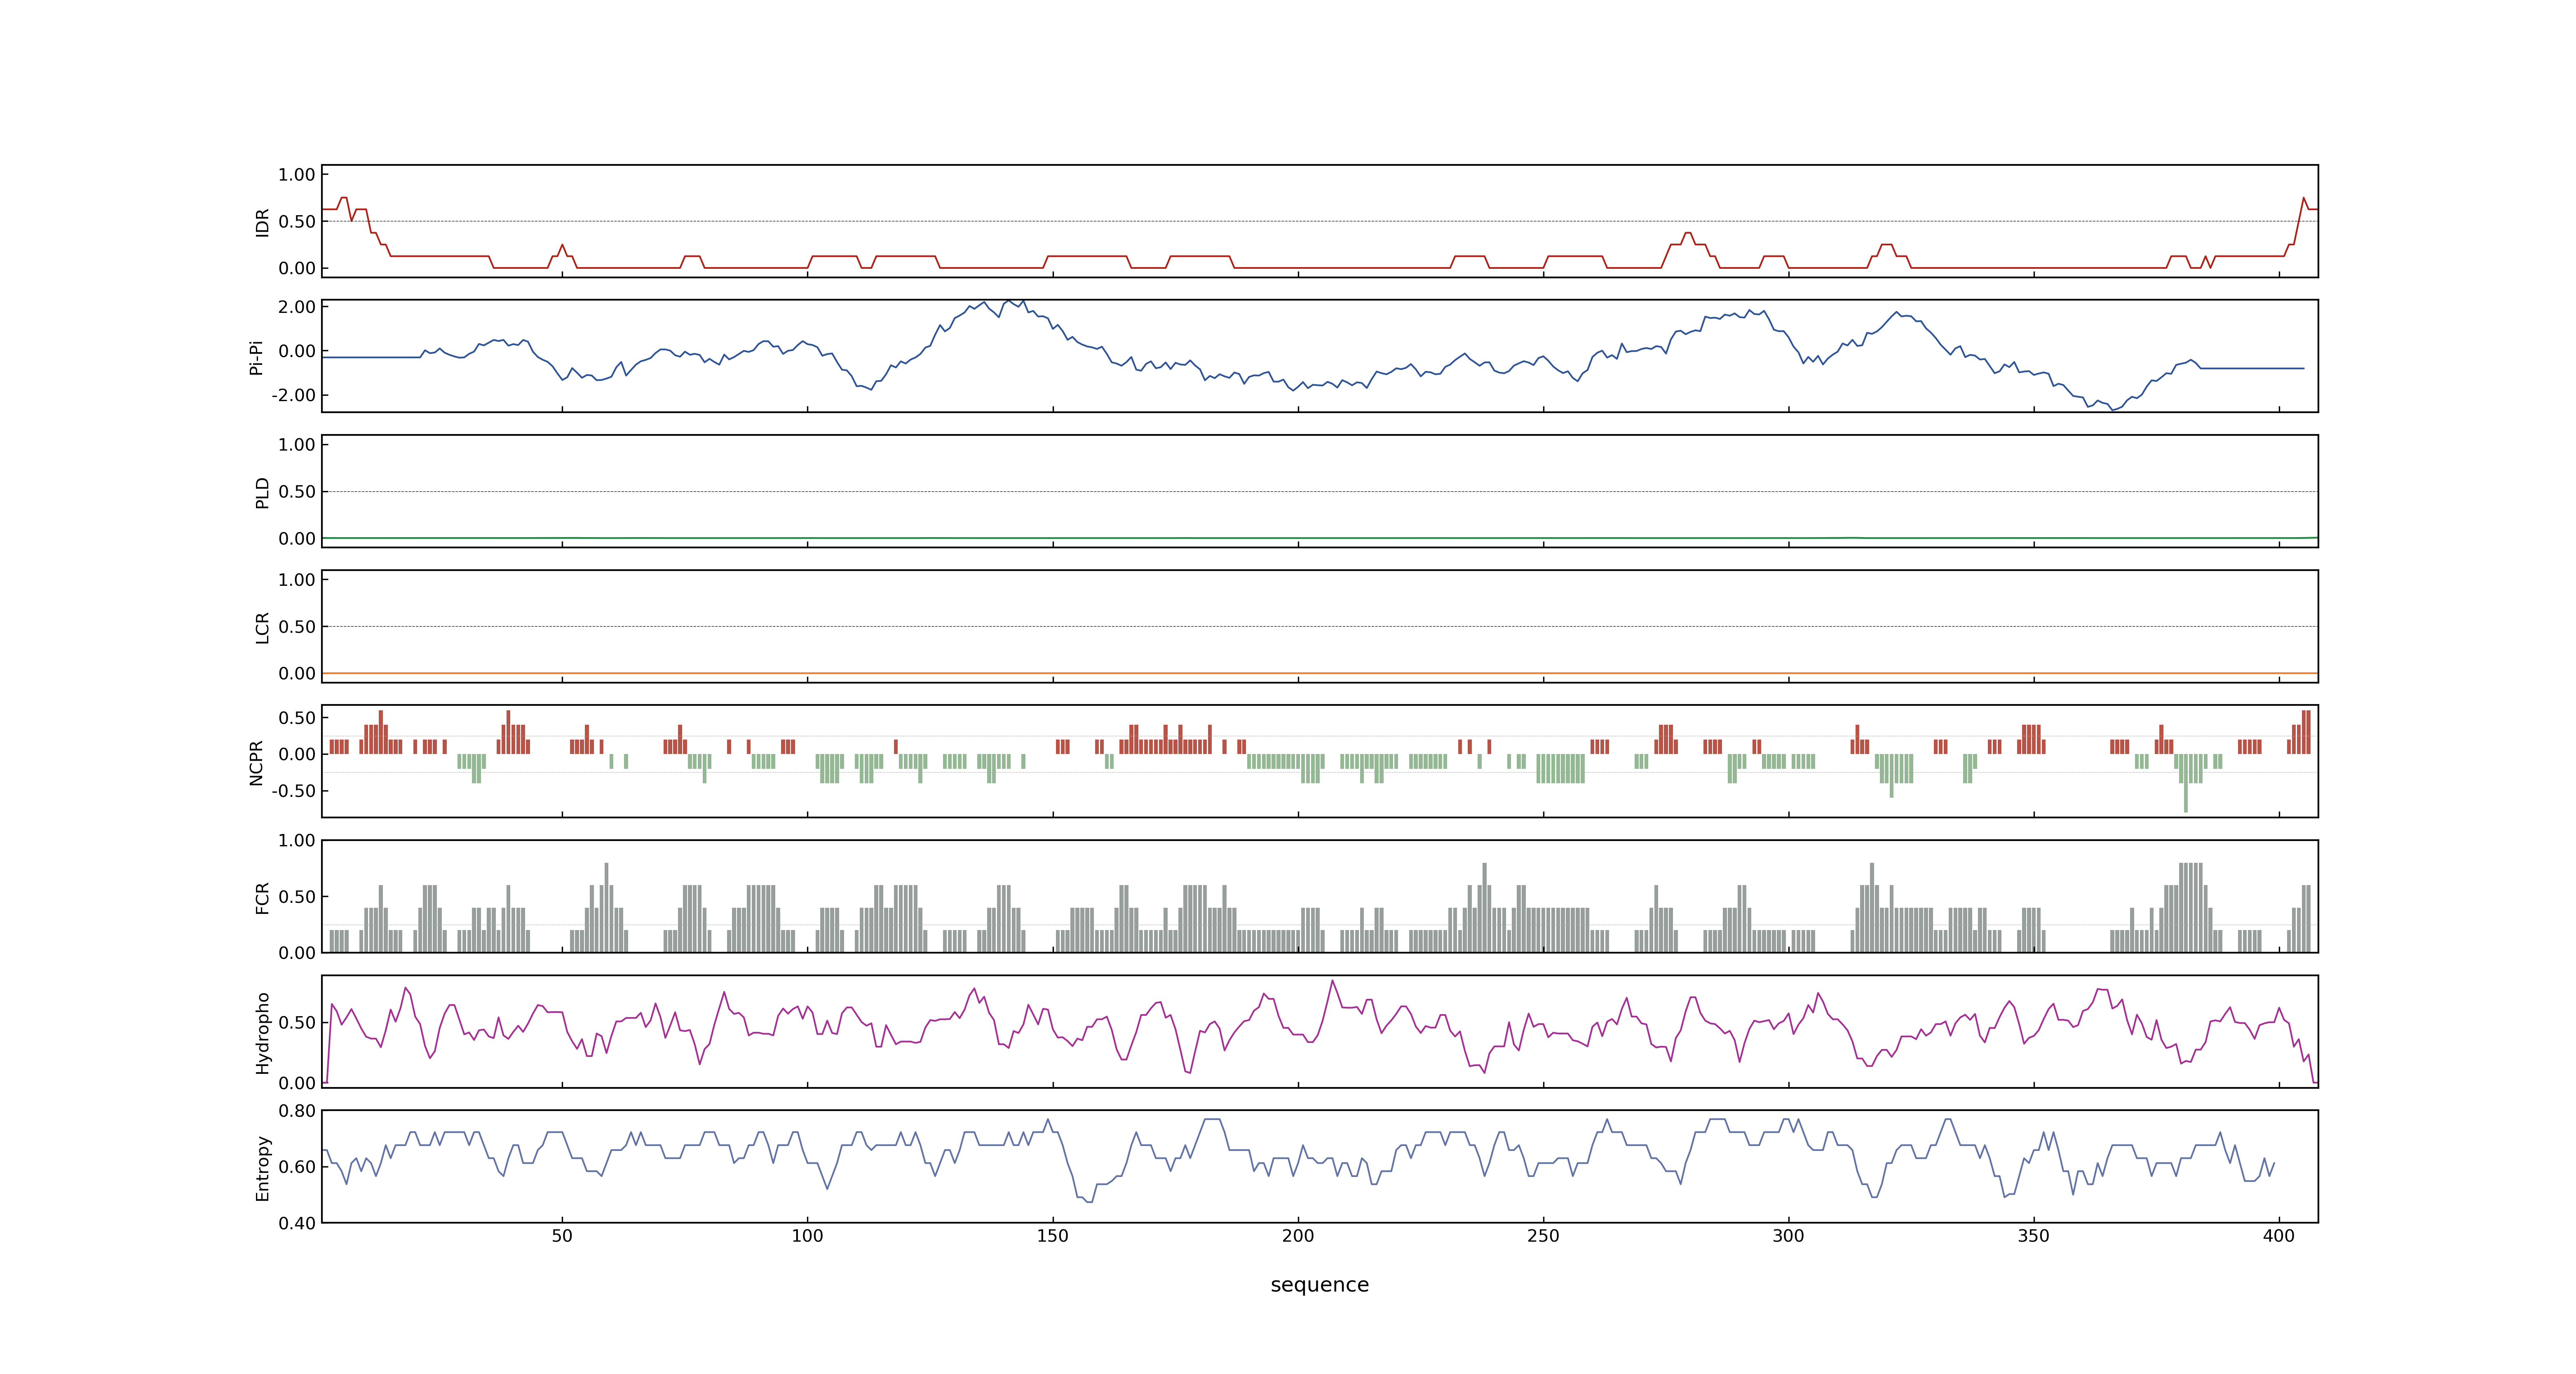Click the -2.00 tick on Pi-Pi axis

point(293,395)
